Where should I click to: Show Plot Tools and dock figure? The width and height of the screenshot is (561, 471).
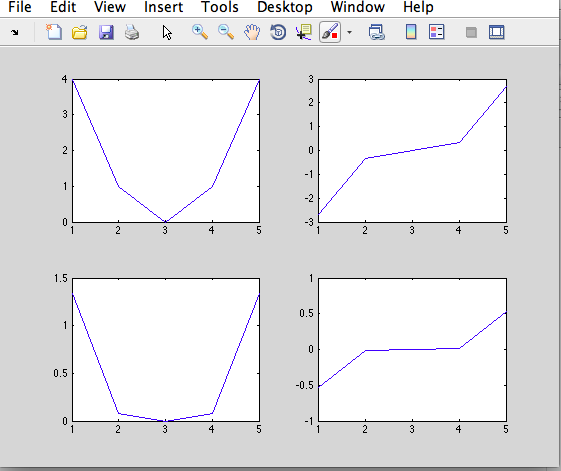(x=497, y=32)
